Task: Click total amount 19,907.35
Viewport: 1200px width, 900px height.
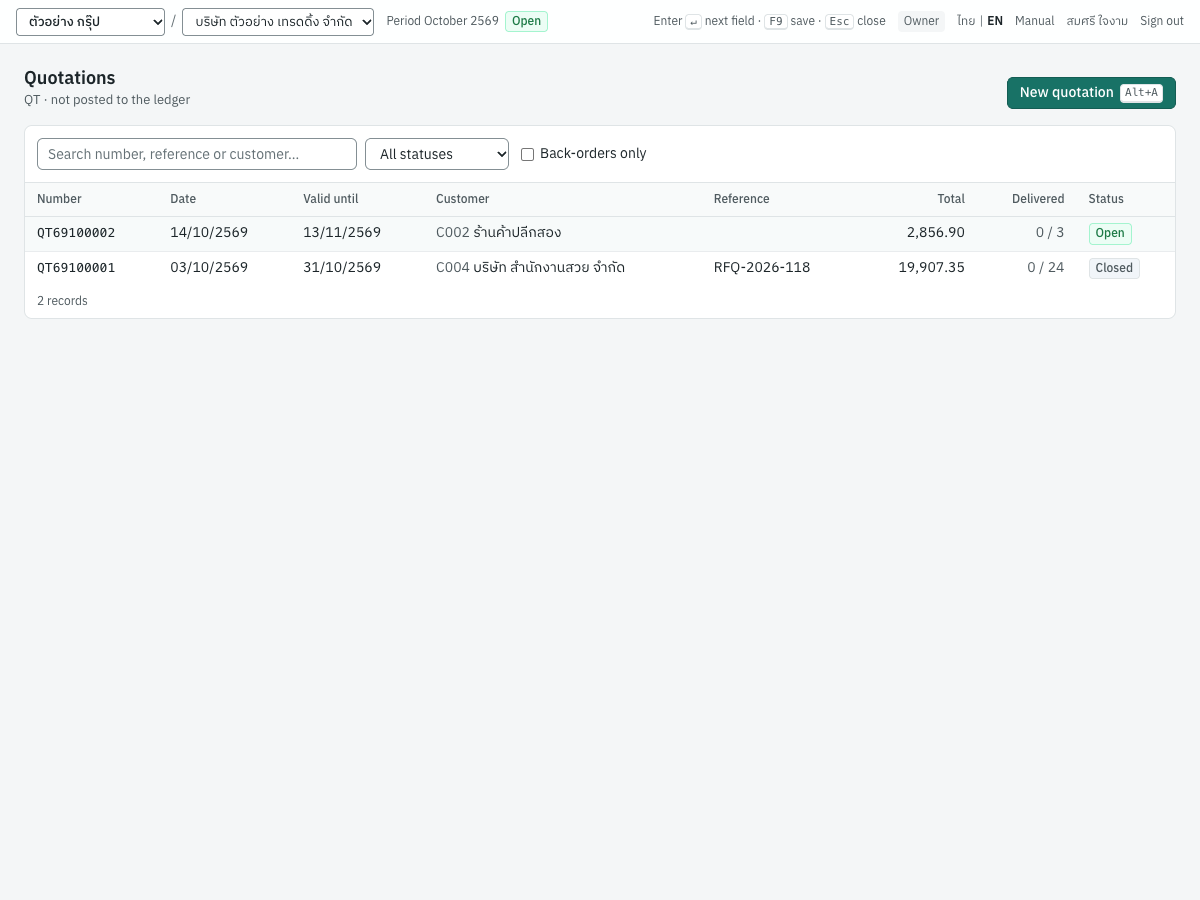Action: [932, 268]
